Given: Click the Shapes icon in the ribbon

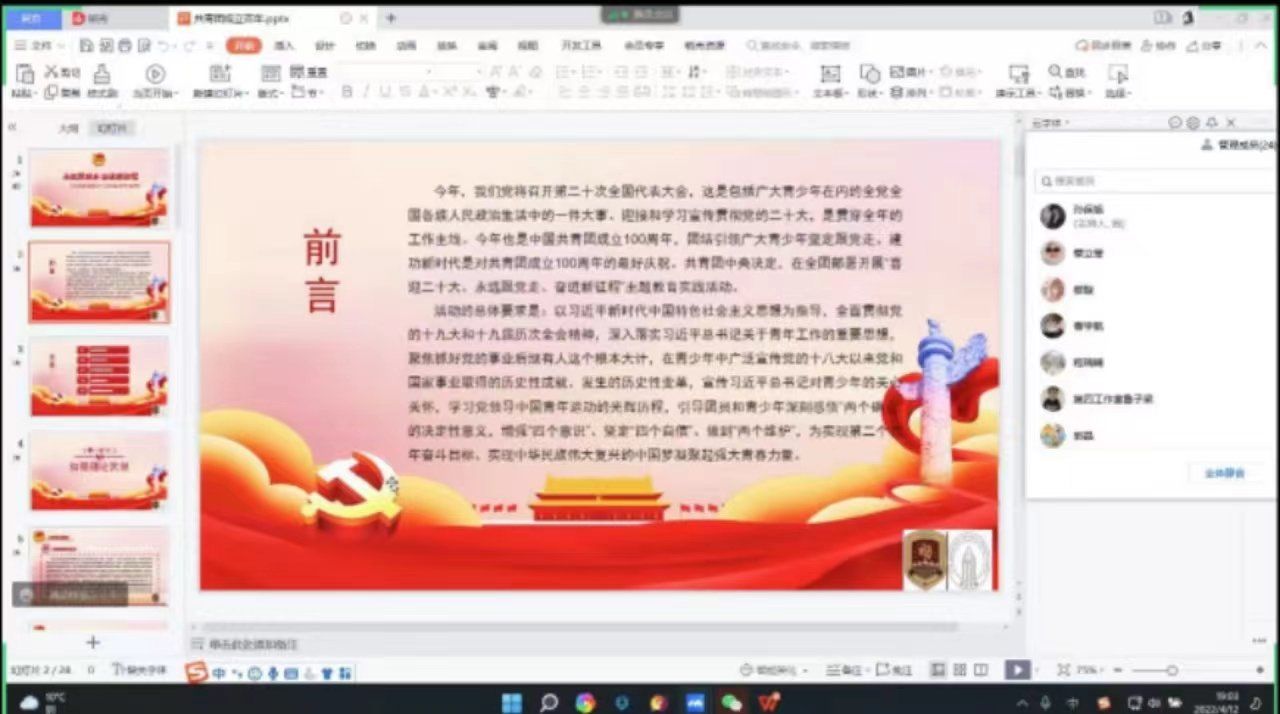Looking at the screenshot, I should point(869,75).
